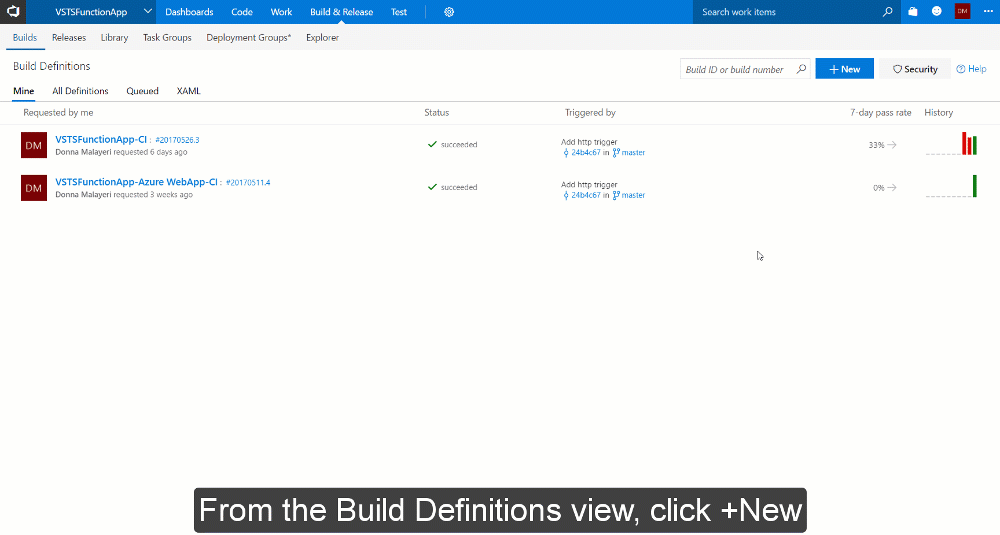This screenshot has height=535, width=1000.
Task: Click the green history bar of VSTSFunctionApp-Azure WebApp-CI
Action: (x=974, y=186)
